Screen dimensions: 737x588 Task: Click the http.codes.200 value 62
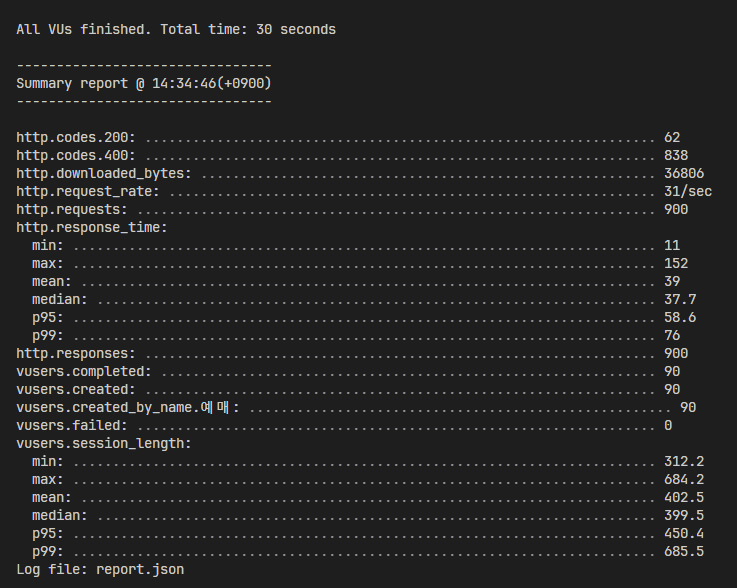pyautogui.click(x=672, y=138)
